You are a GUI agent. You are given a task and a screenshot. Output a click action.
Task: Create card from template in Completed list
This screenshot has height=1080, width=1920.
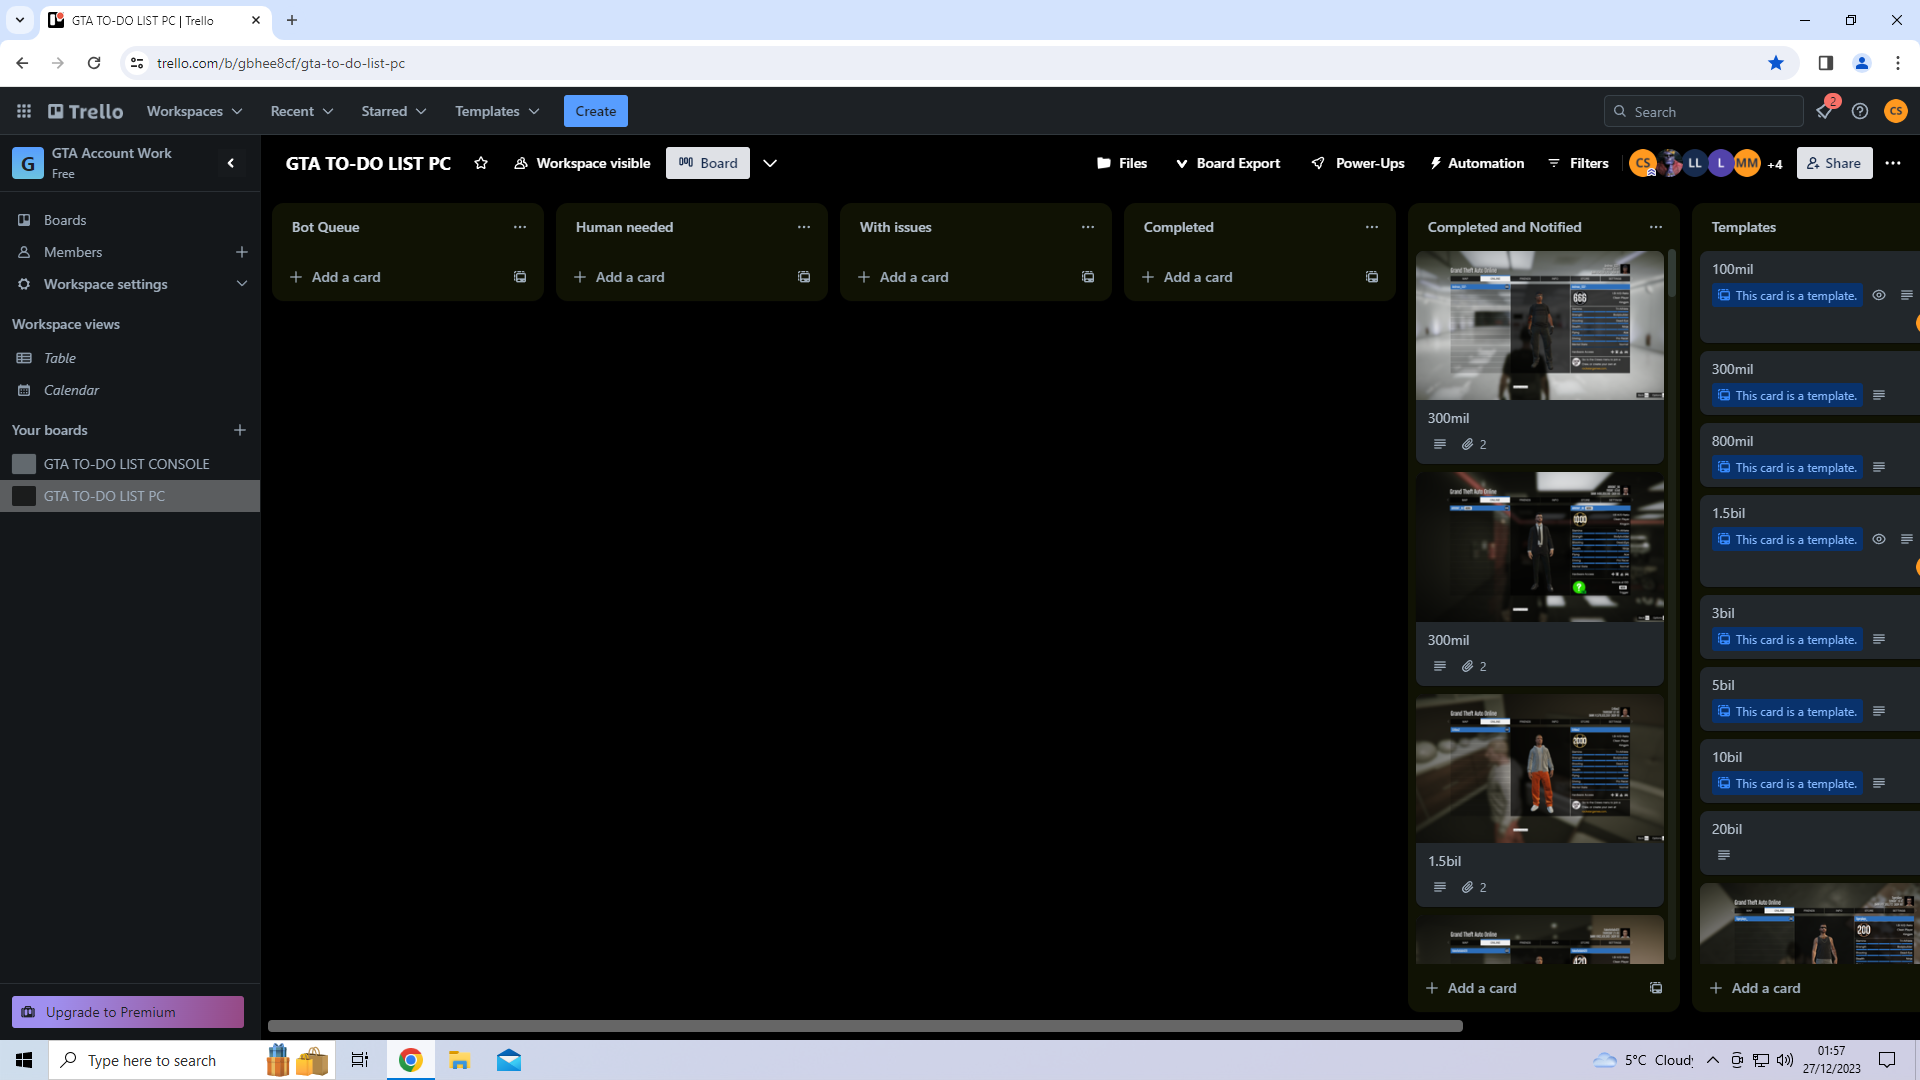pos(1372,277)
